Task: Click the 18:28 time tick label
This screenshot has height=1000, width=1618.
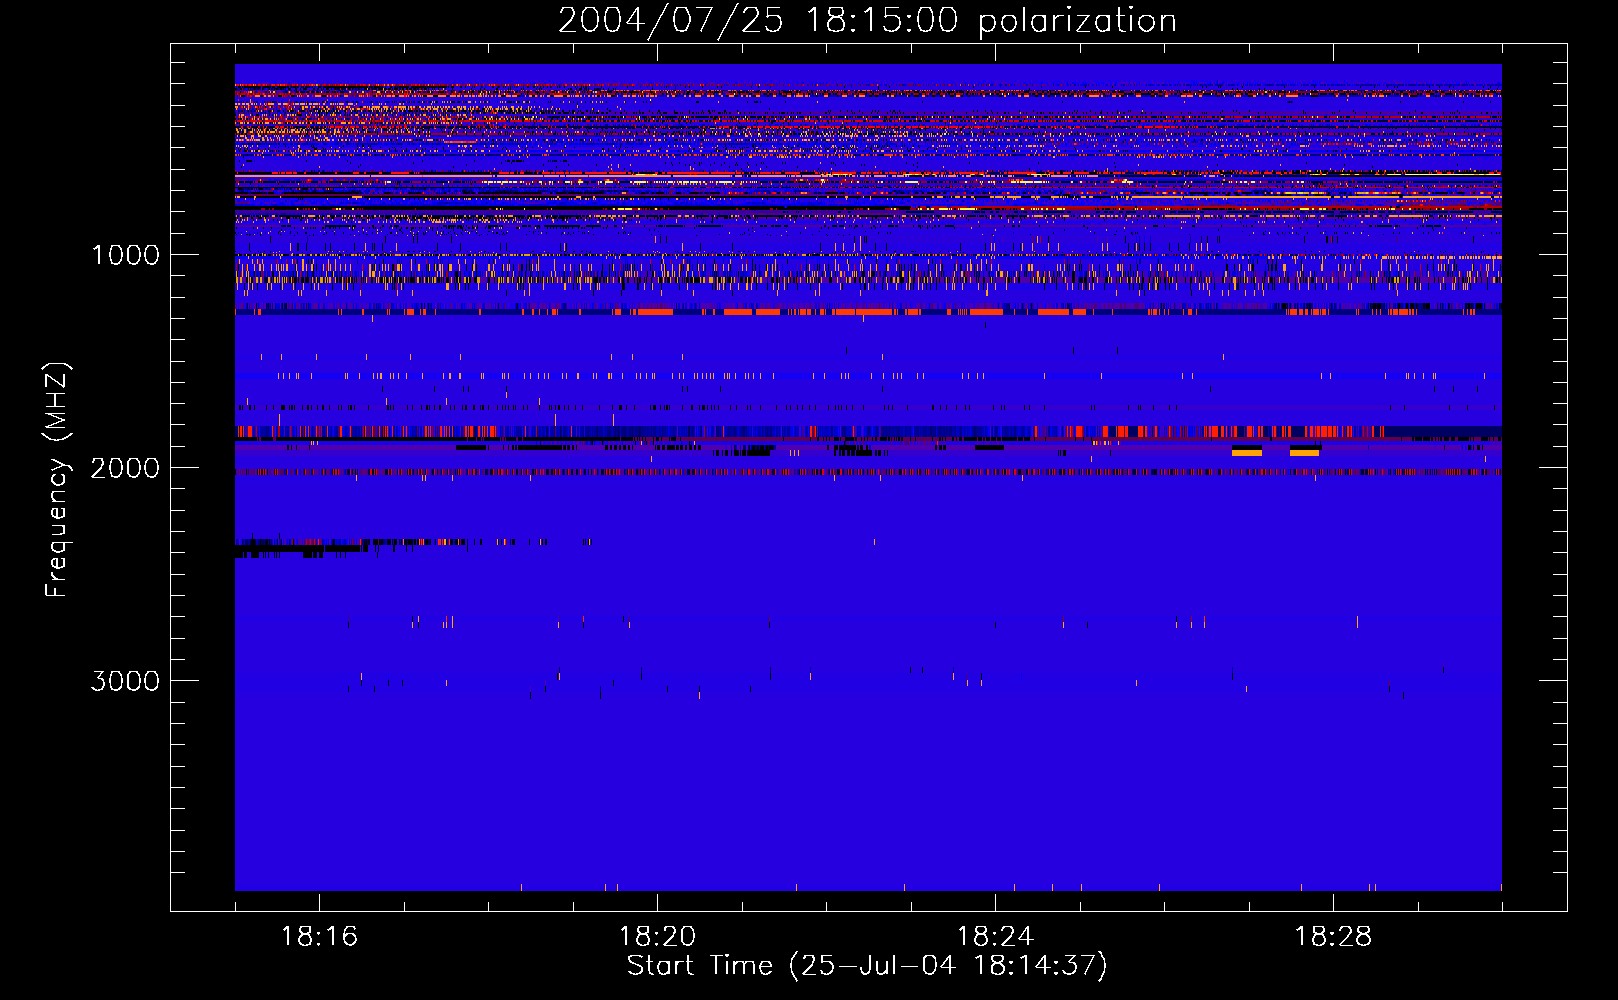Action: 1333,937
